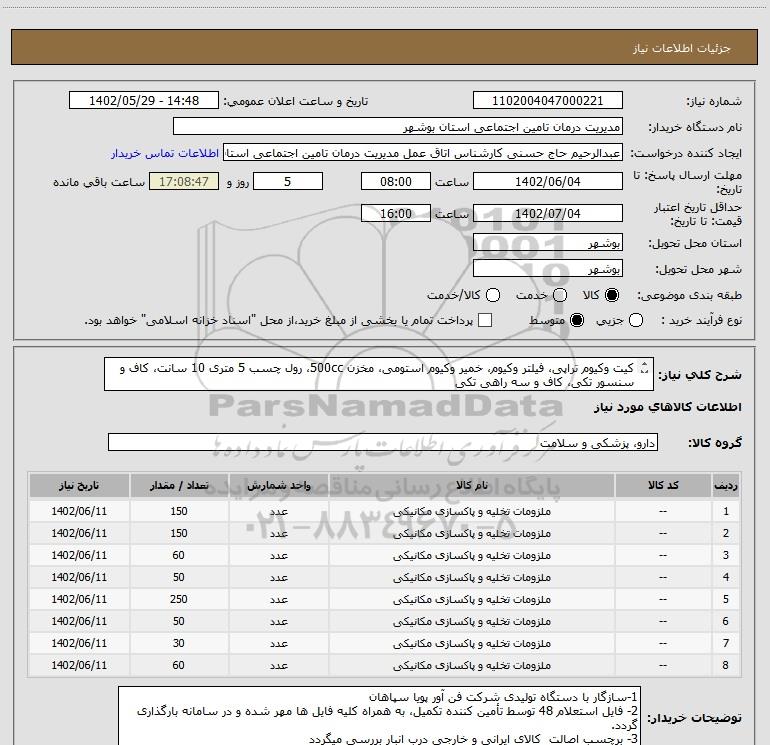Click the item name in row 4

471,577
